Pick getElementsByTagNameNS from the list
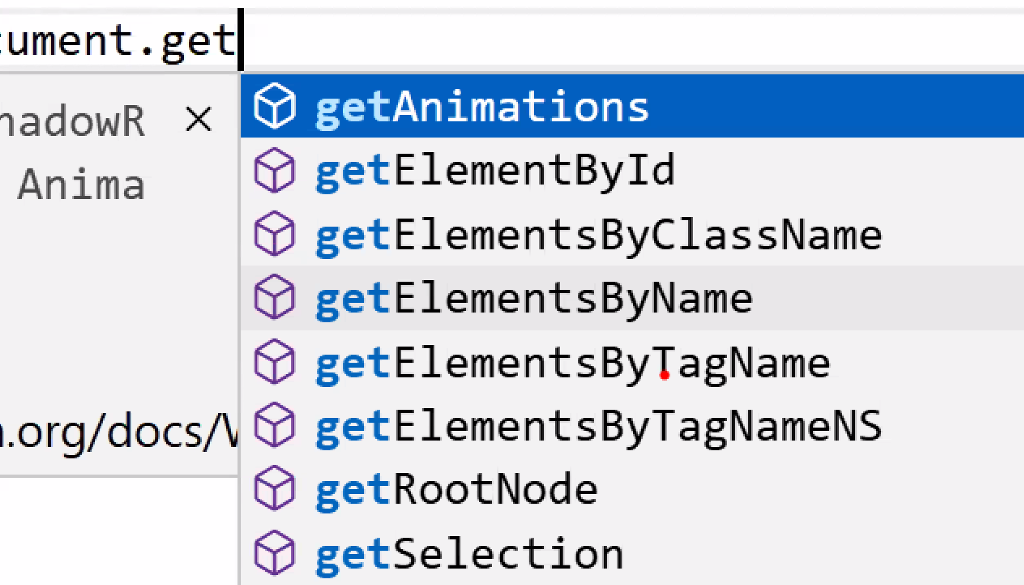This screenshot has height=585, width=1024. pos(632,426)
